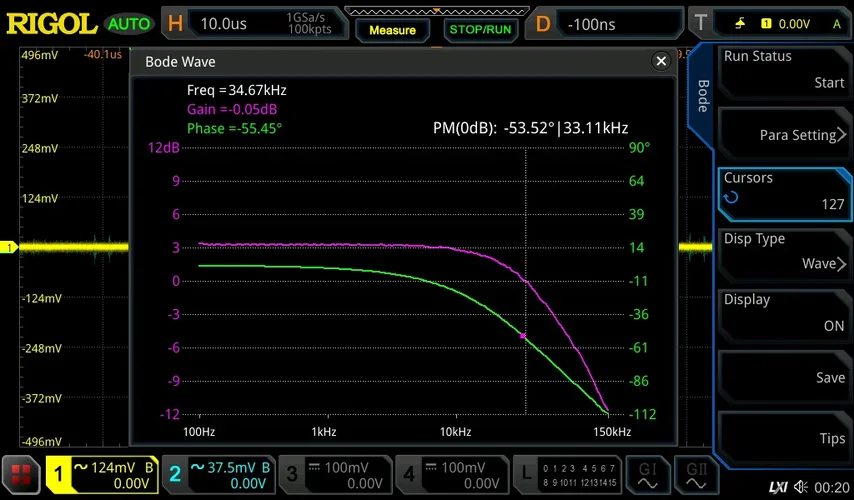Collapse the Bode side tab
The width and height of the screenshot is (854, 500).
703,96
